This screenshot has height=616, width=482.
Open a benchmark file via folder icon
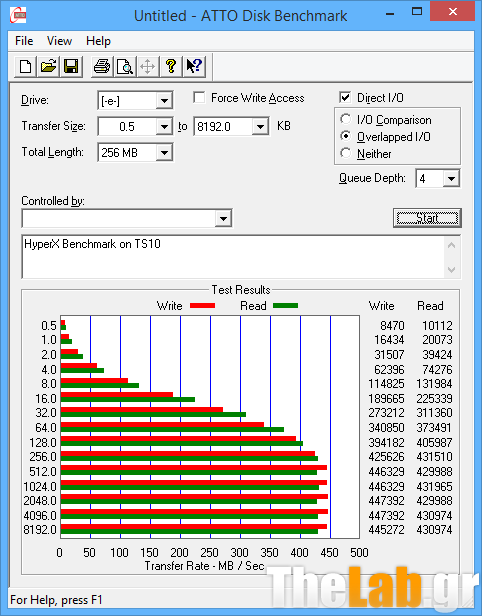[x=48, y=66]
